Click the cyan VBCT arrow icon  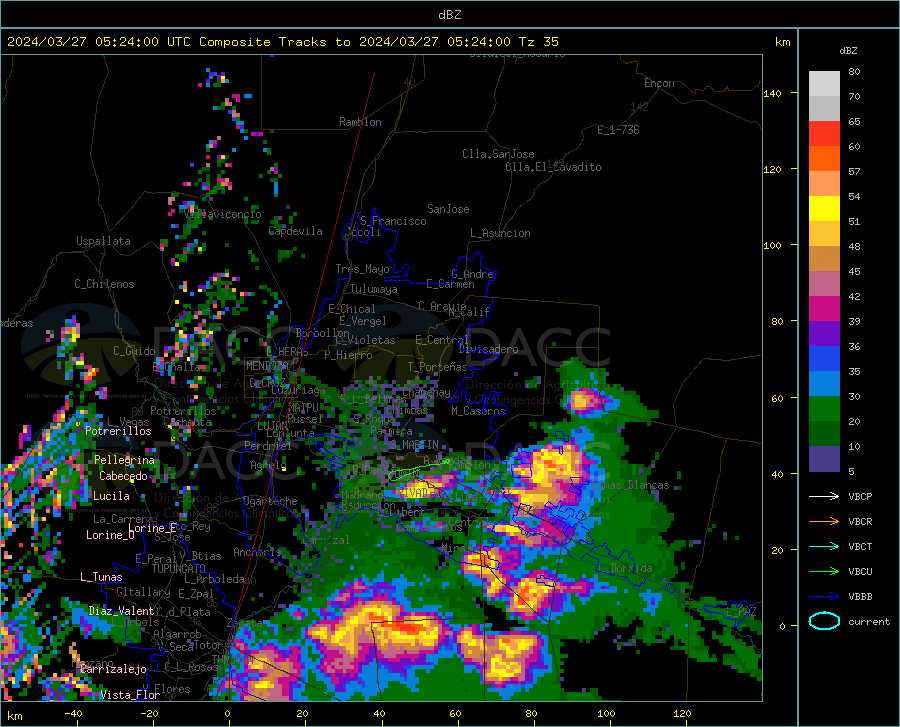[x=824, y=546]
